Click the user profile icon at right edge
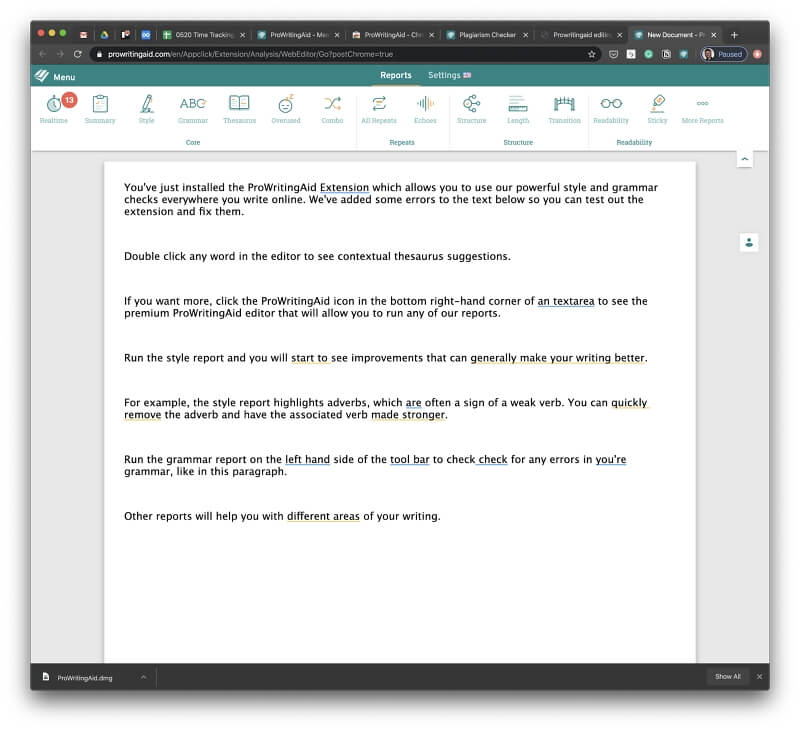The height and width of the screenshot is (731, 800). pos(748,242)
